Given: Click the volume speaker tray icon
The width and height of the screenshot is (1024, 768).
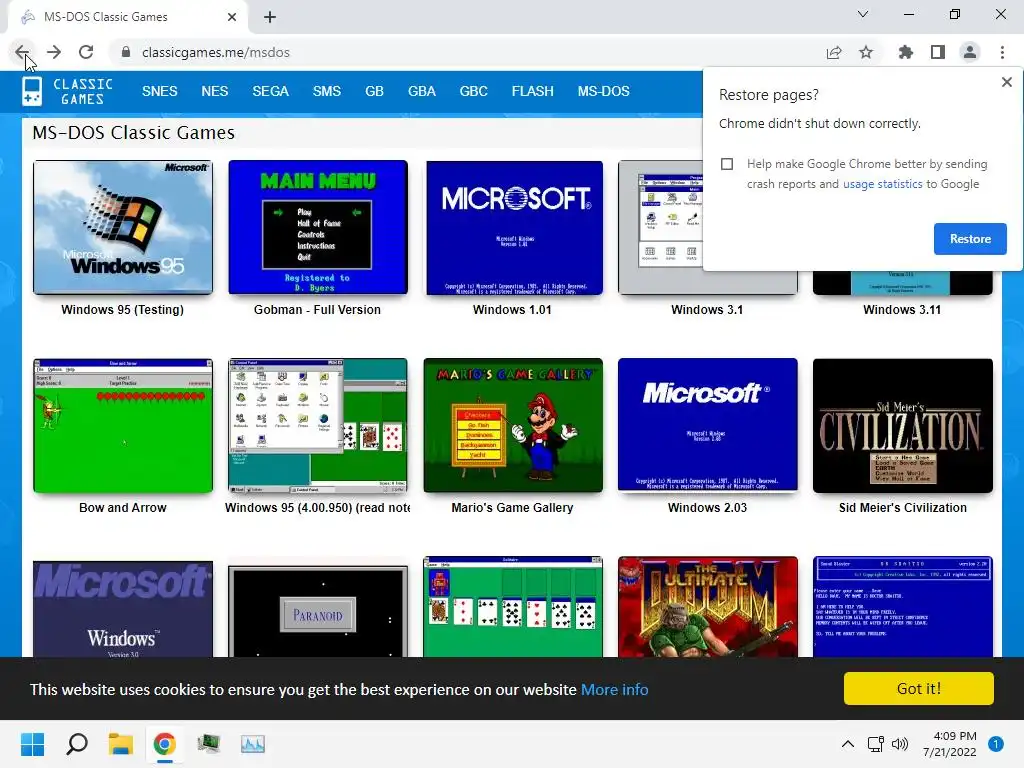Looking at the screenshot, I should tap(900, 744).
